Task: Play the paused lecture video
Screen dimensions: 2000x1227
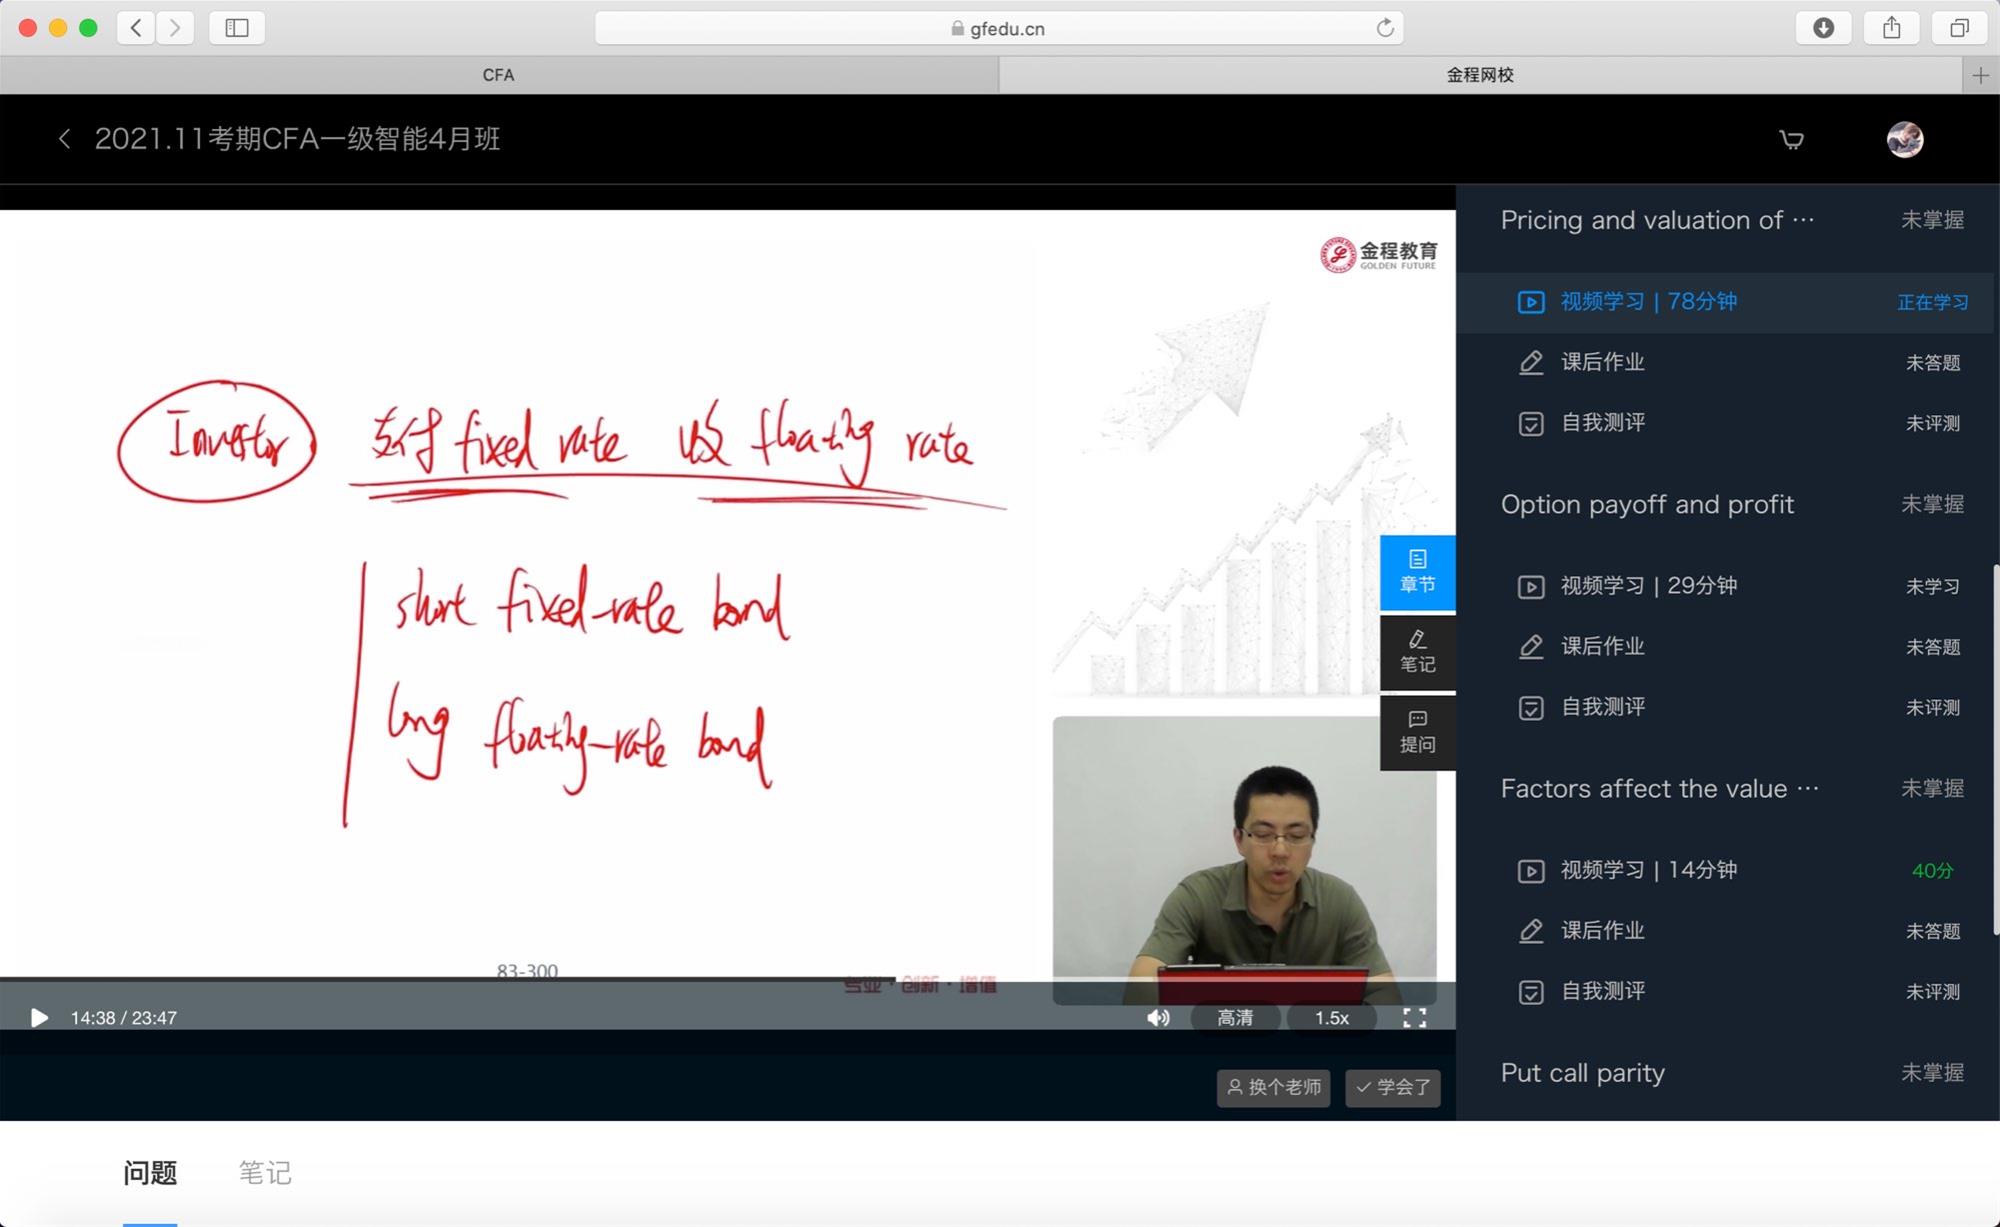Action: [x=39, y=1018]
